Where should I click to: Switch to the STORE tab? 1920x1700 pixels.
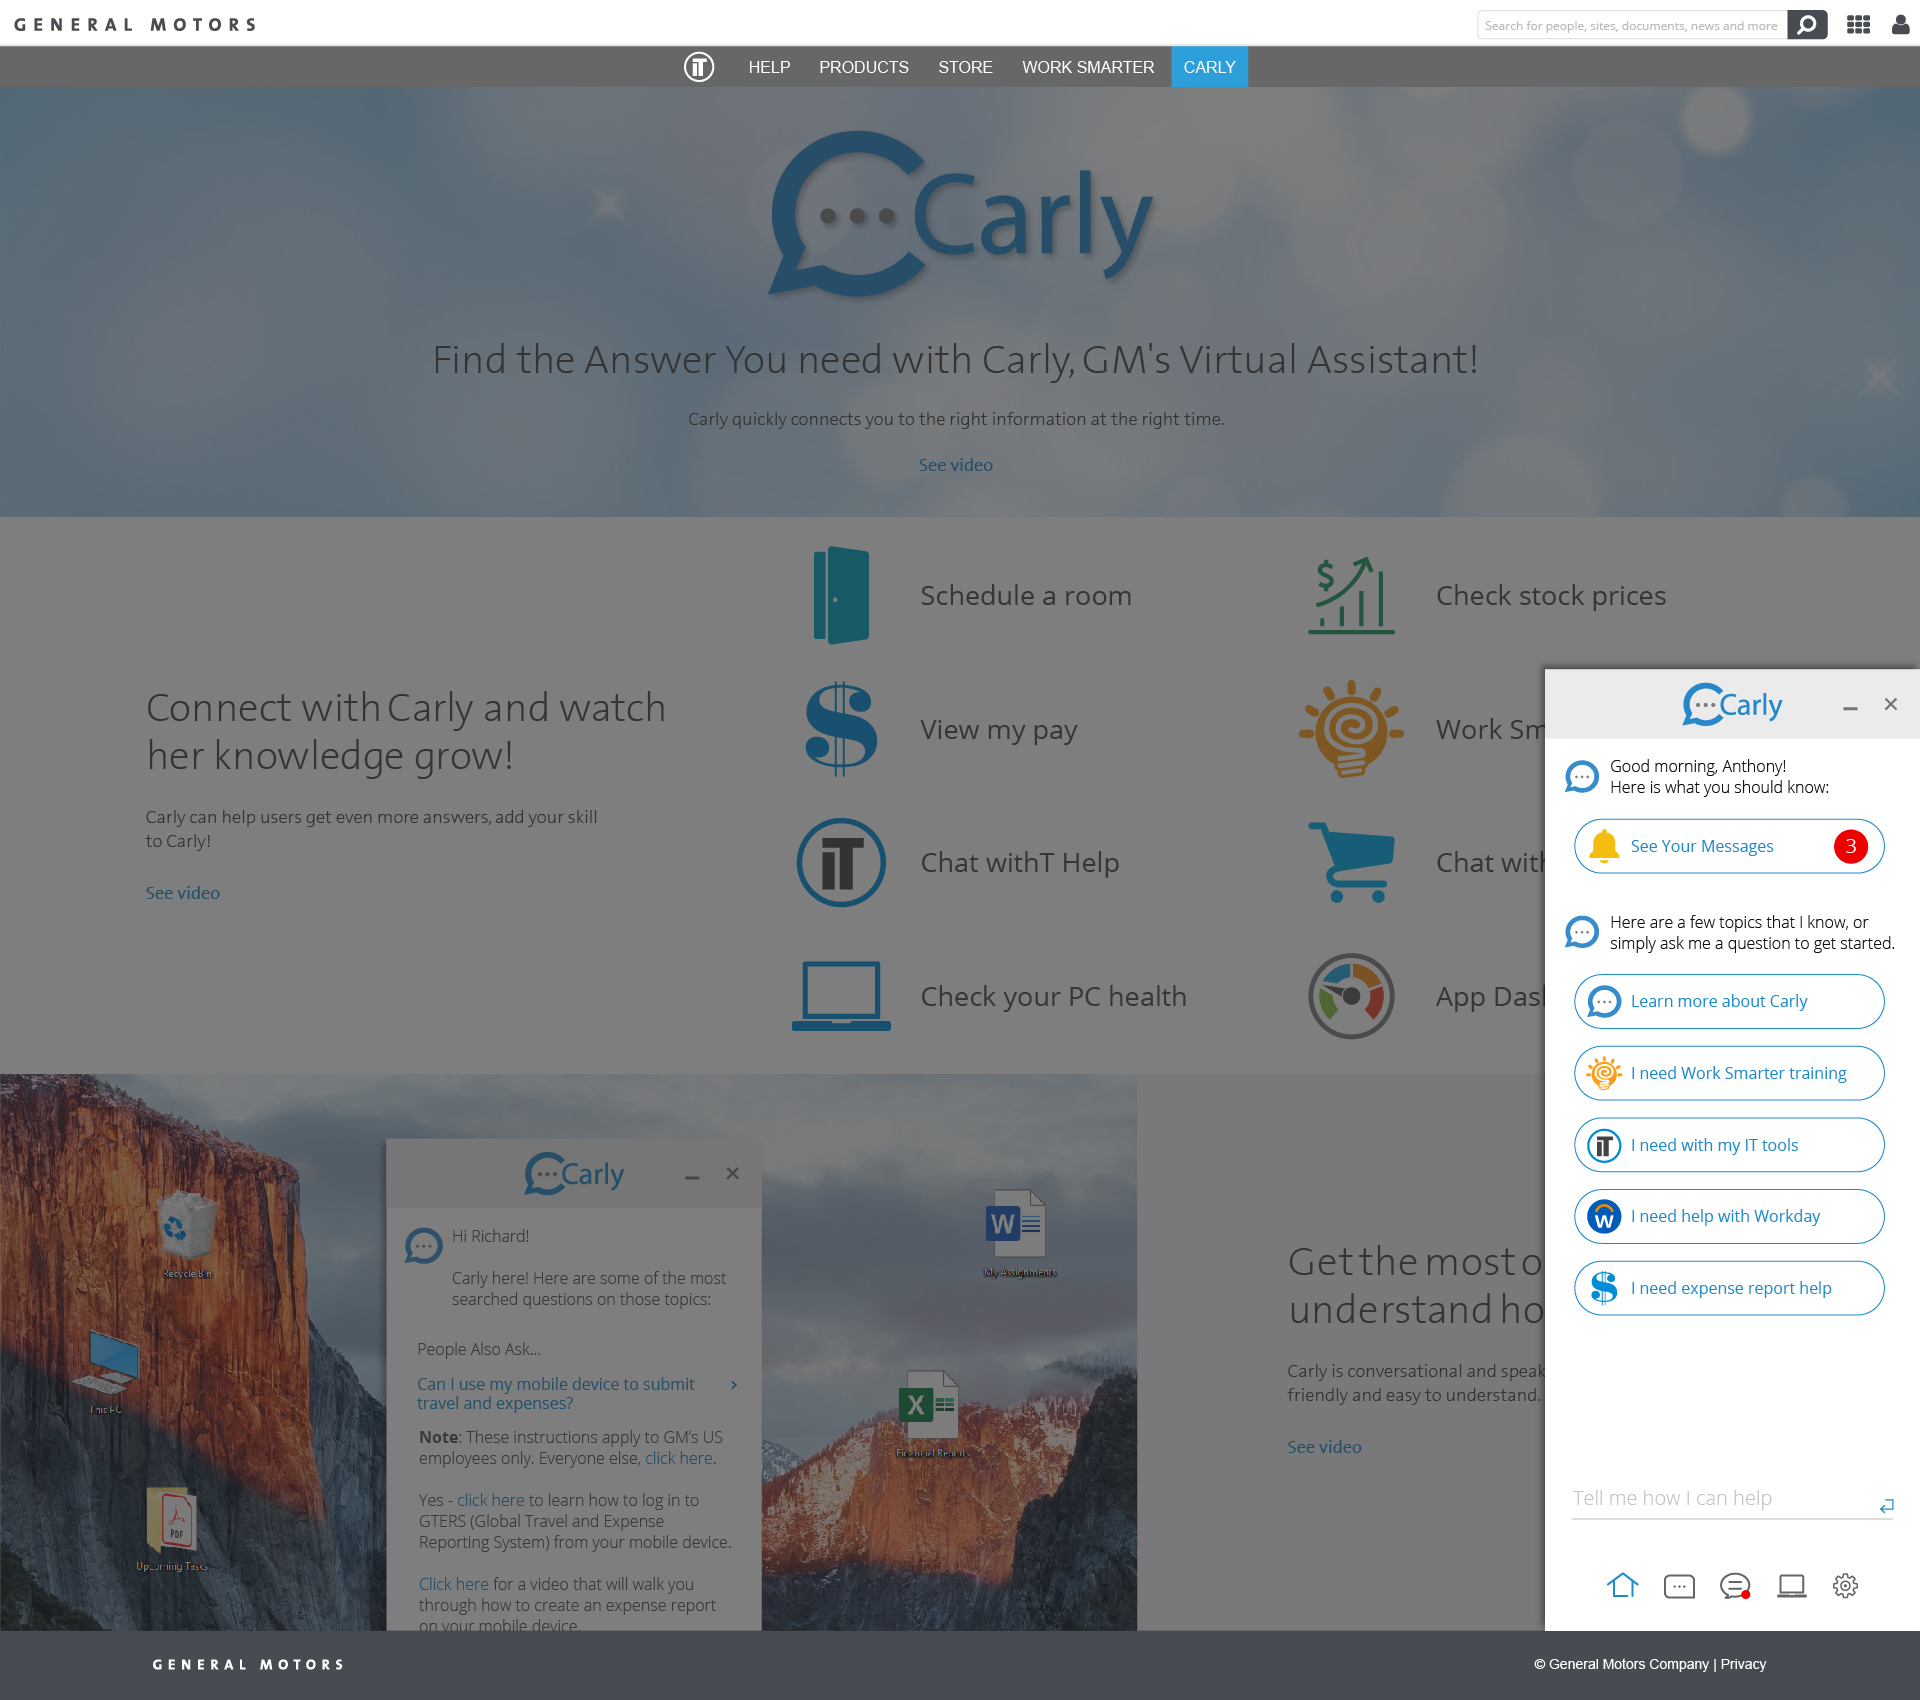[965, 67]
